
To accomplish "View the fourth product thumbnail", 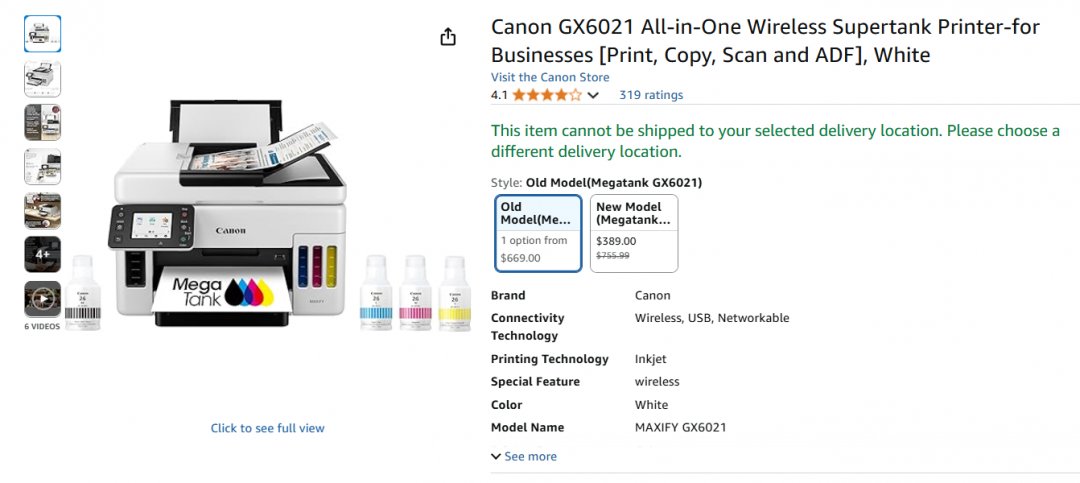I will point(43,167).
